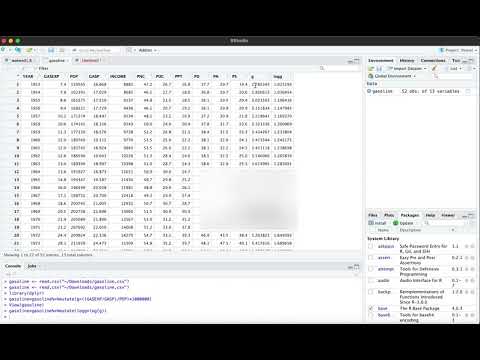
Task: Open the backports package link
Action: [x=384, y=292]
